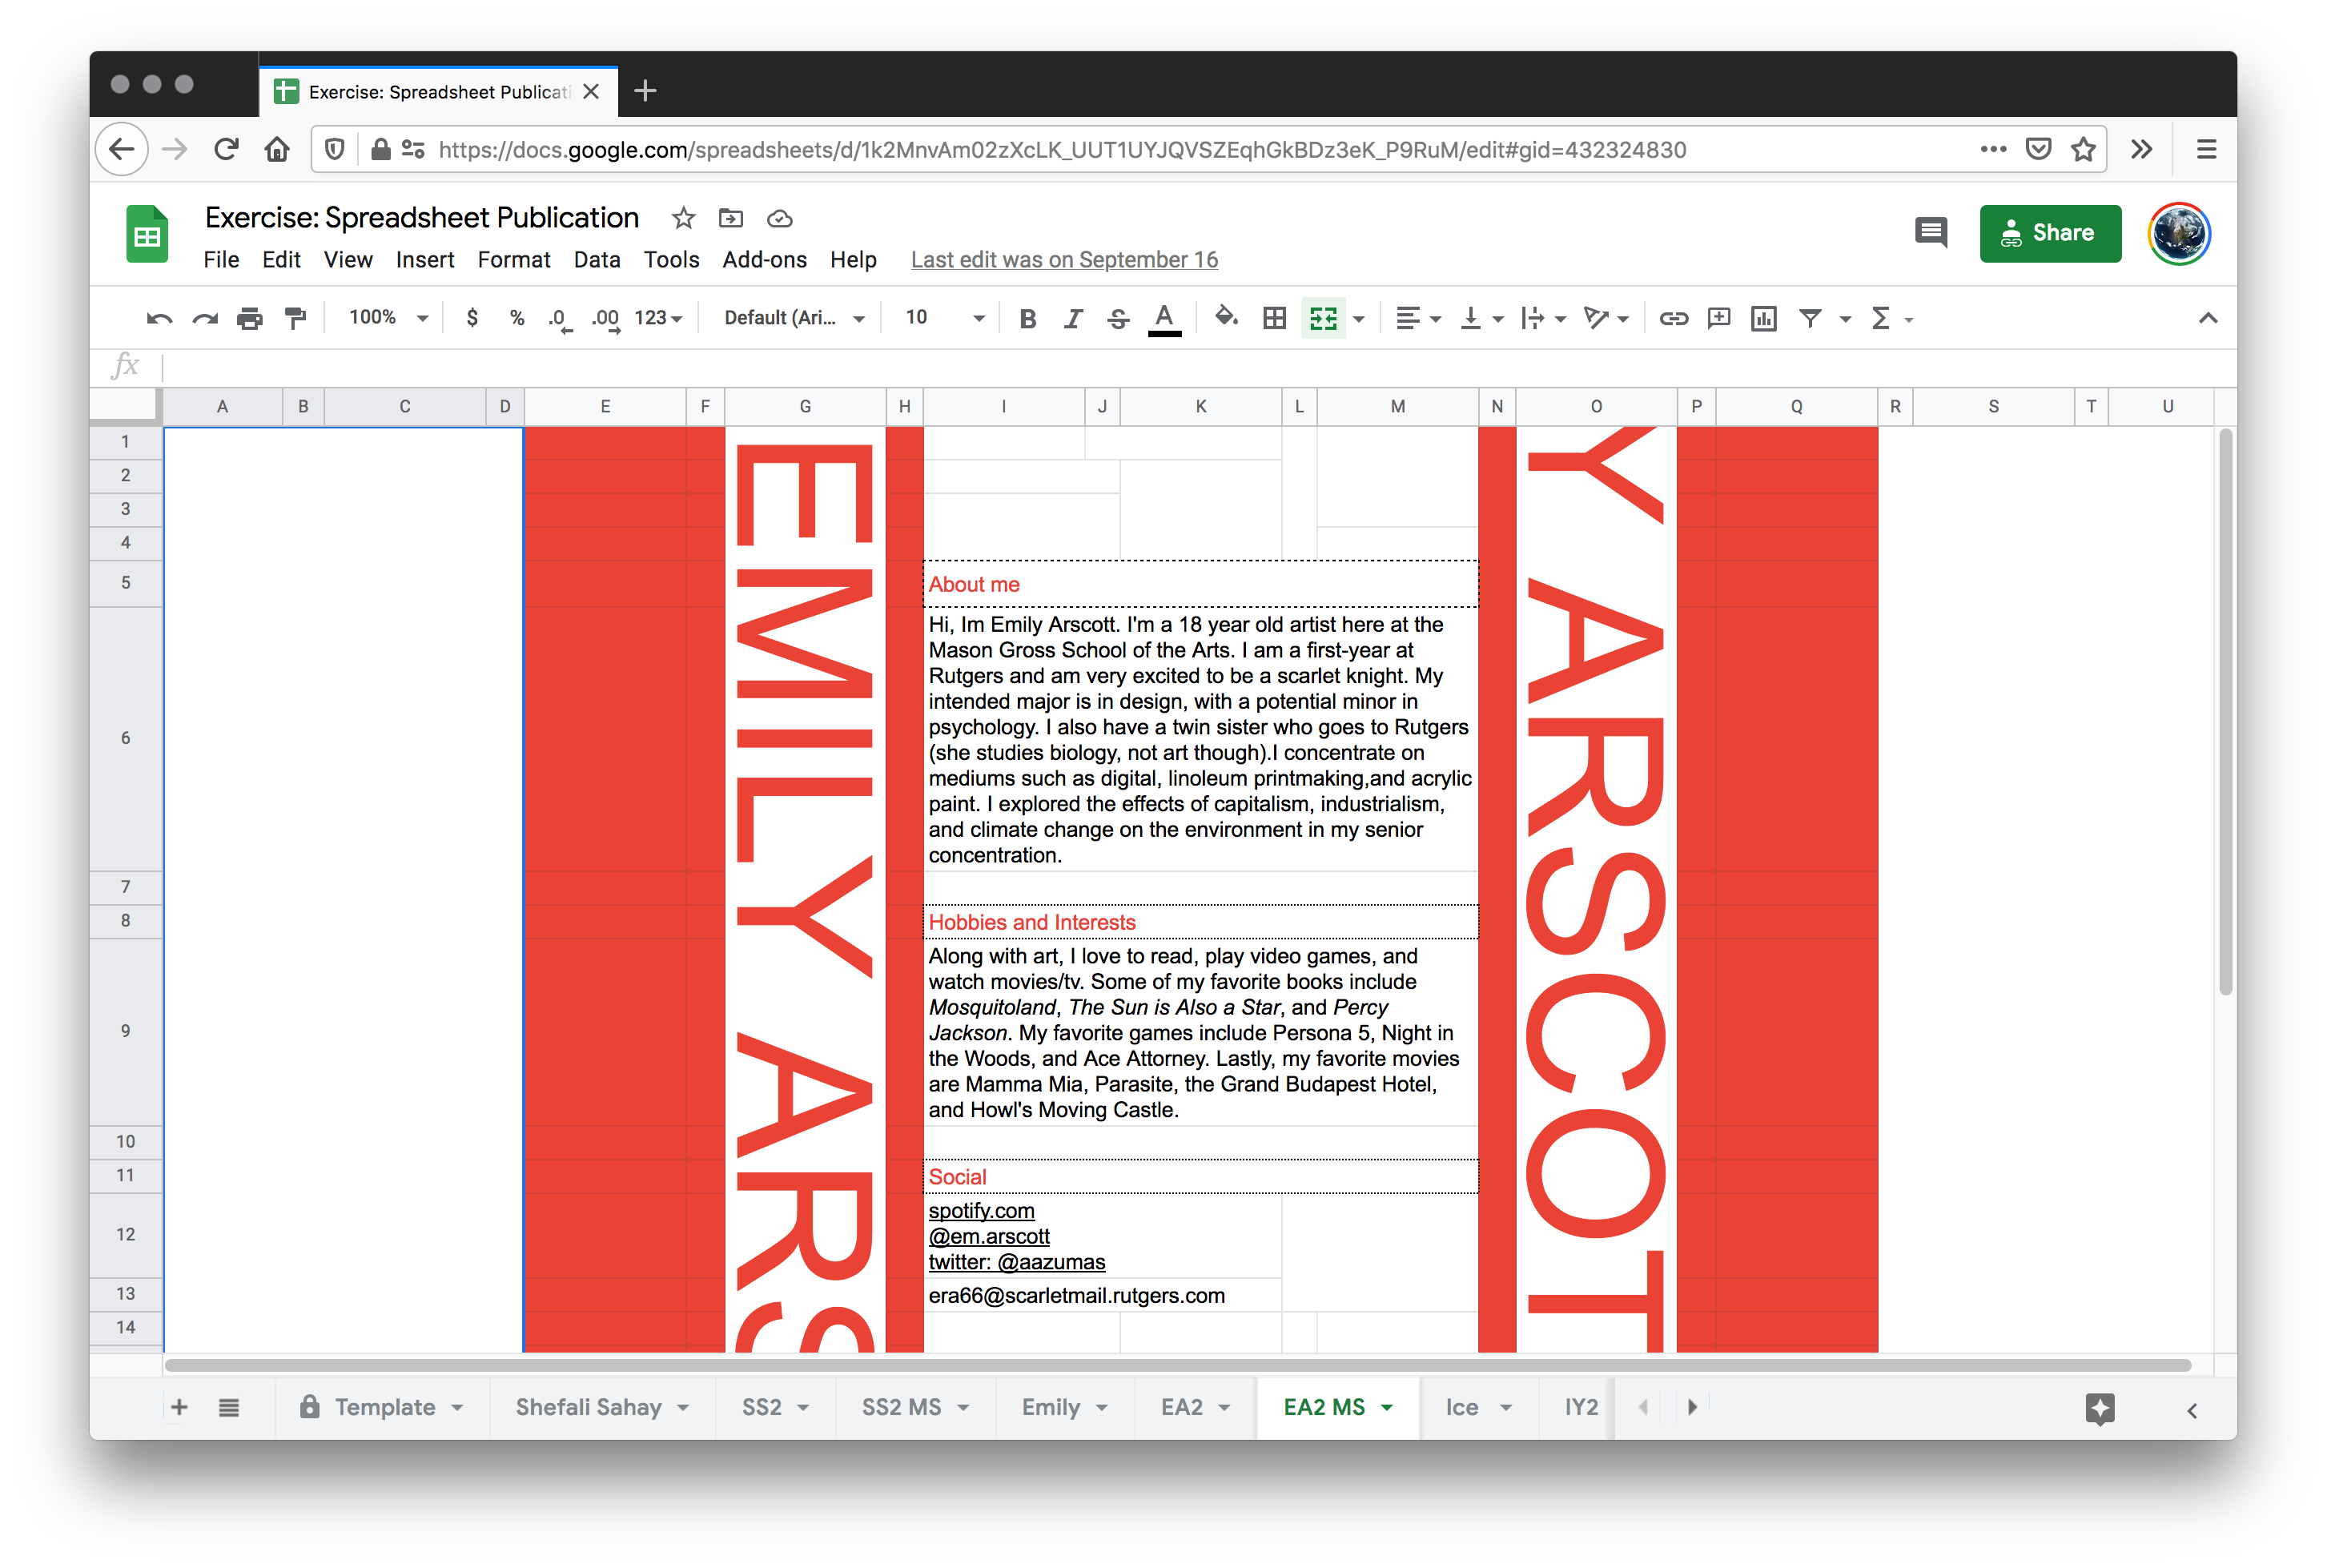Open the Data menu
This screenshot has width=2327, height=1568.
click(597, 260)
